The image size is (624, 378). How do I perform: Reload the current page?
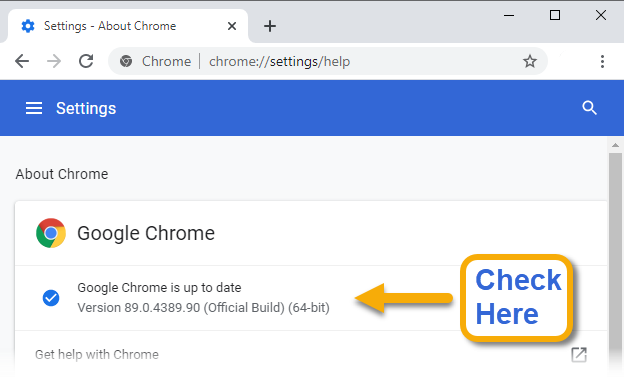coord(86,61)
